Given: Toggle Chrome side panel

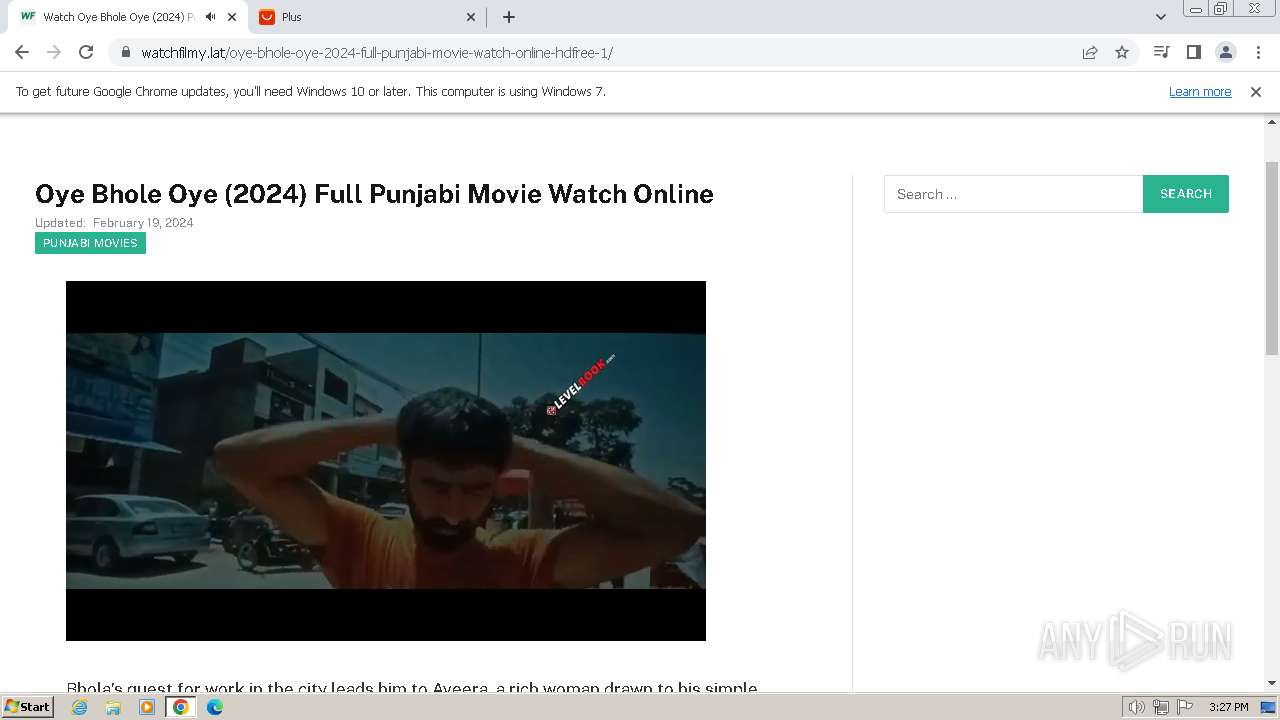Looking at the screenshot, I should click(x=1193, y=52).
